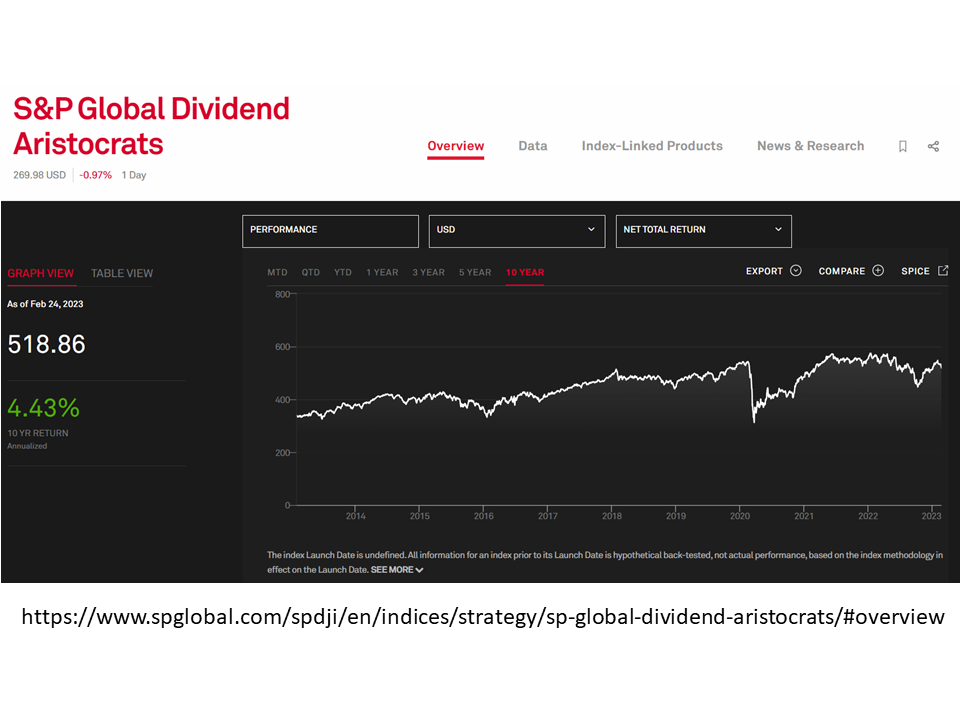Click the 400 y-axis label
Image resolution: width=960 pixels, height=720 pixels.
click(x=282, y=400)
